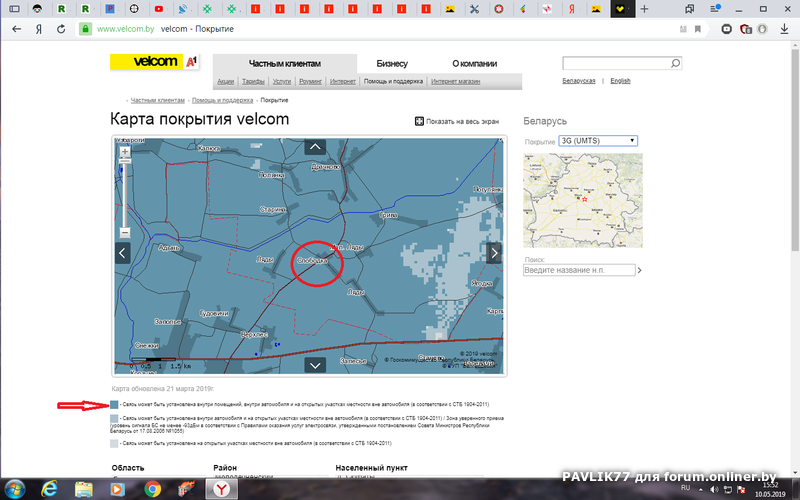Open the Интернет submenu link
Screen dimensions: 800x500
click(342, 81)
